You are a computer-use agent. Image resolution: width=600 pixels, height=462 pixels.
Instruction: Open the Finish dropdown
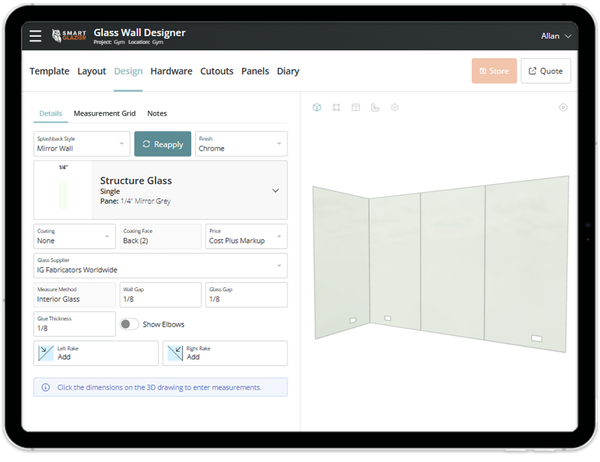[241, 144]
